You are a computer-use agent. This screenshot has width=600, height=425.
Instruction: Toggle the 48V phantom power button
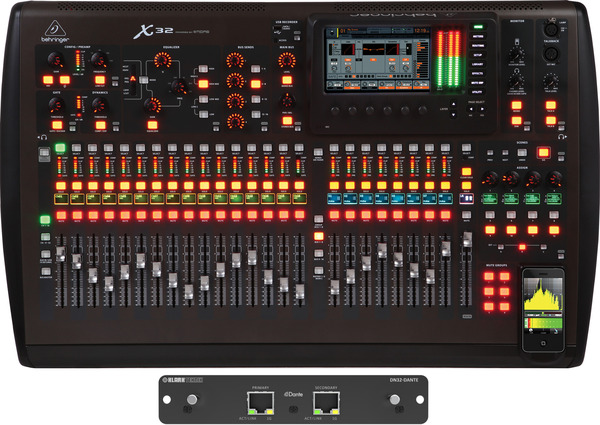coord(48,80)
